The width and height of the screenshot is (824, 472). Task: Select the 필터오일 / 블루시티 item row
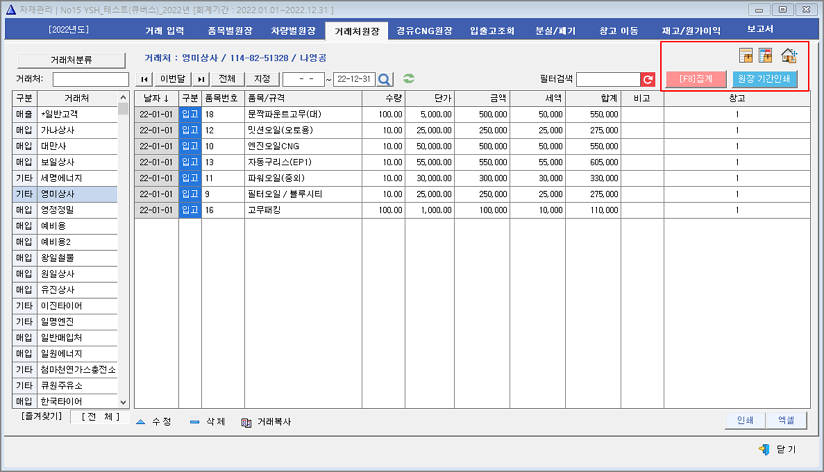[x=472, y=194]
